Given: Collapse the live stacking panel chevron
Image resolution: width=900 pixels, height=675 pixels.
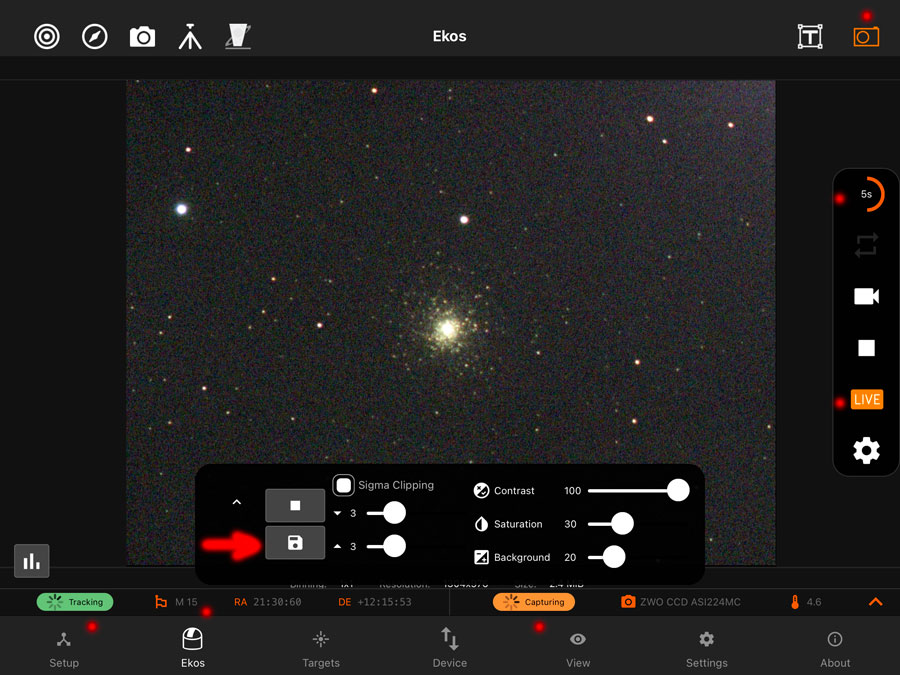Looking at the screenshot, I should click(237, 502).
